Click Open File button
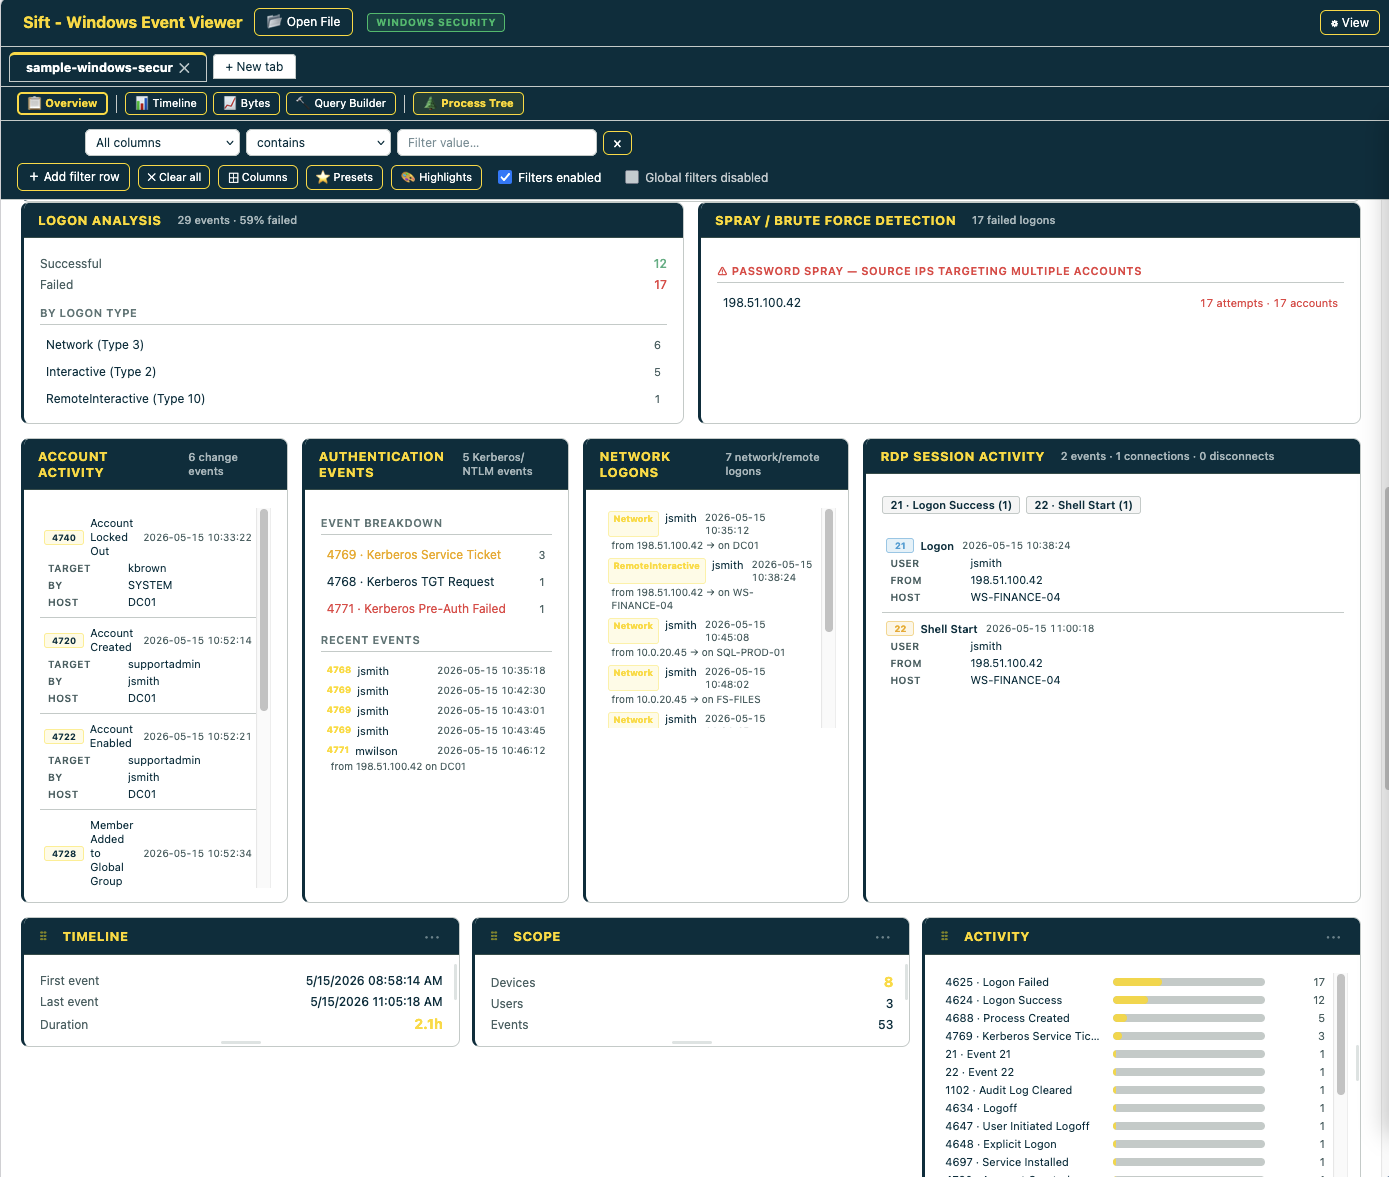This screenshot has width=1389, height=1177. (303, 22)
